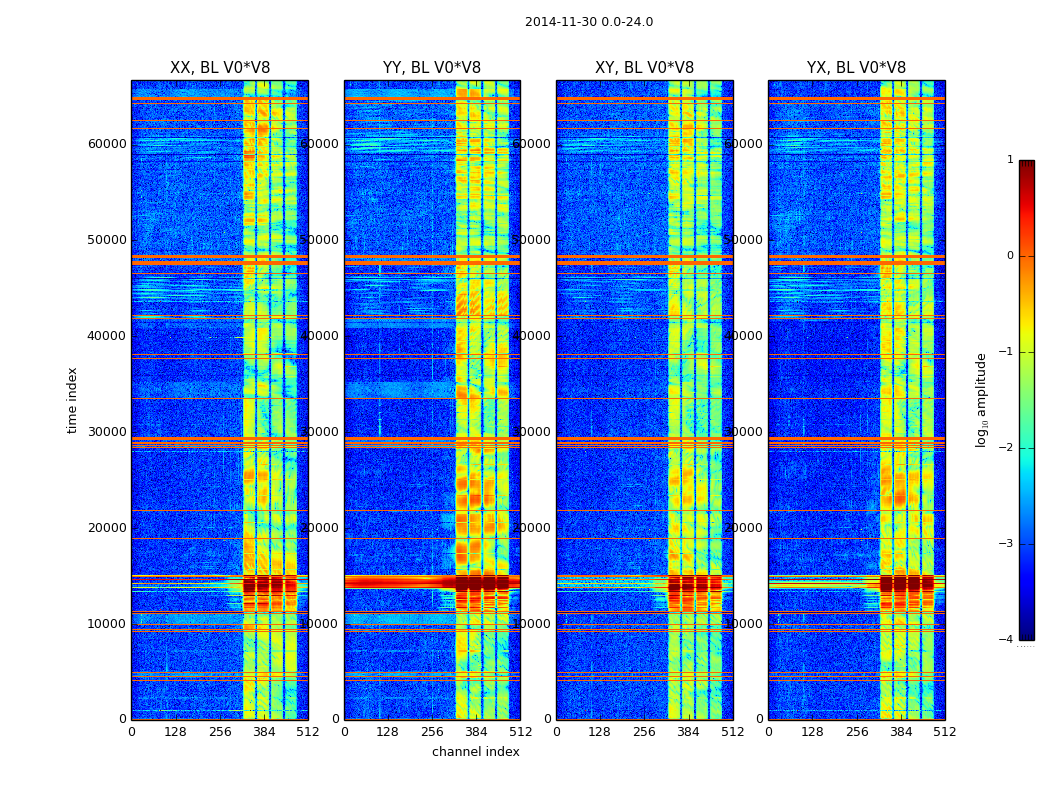Click the 384 x-tick under the YY panel
The image size is (1050, 800).
pos(476,732)
